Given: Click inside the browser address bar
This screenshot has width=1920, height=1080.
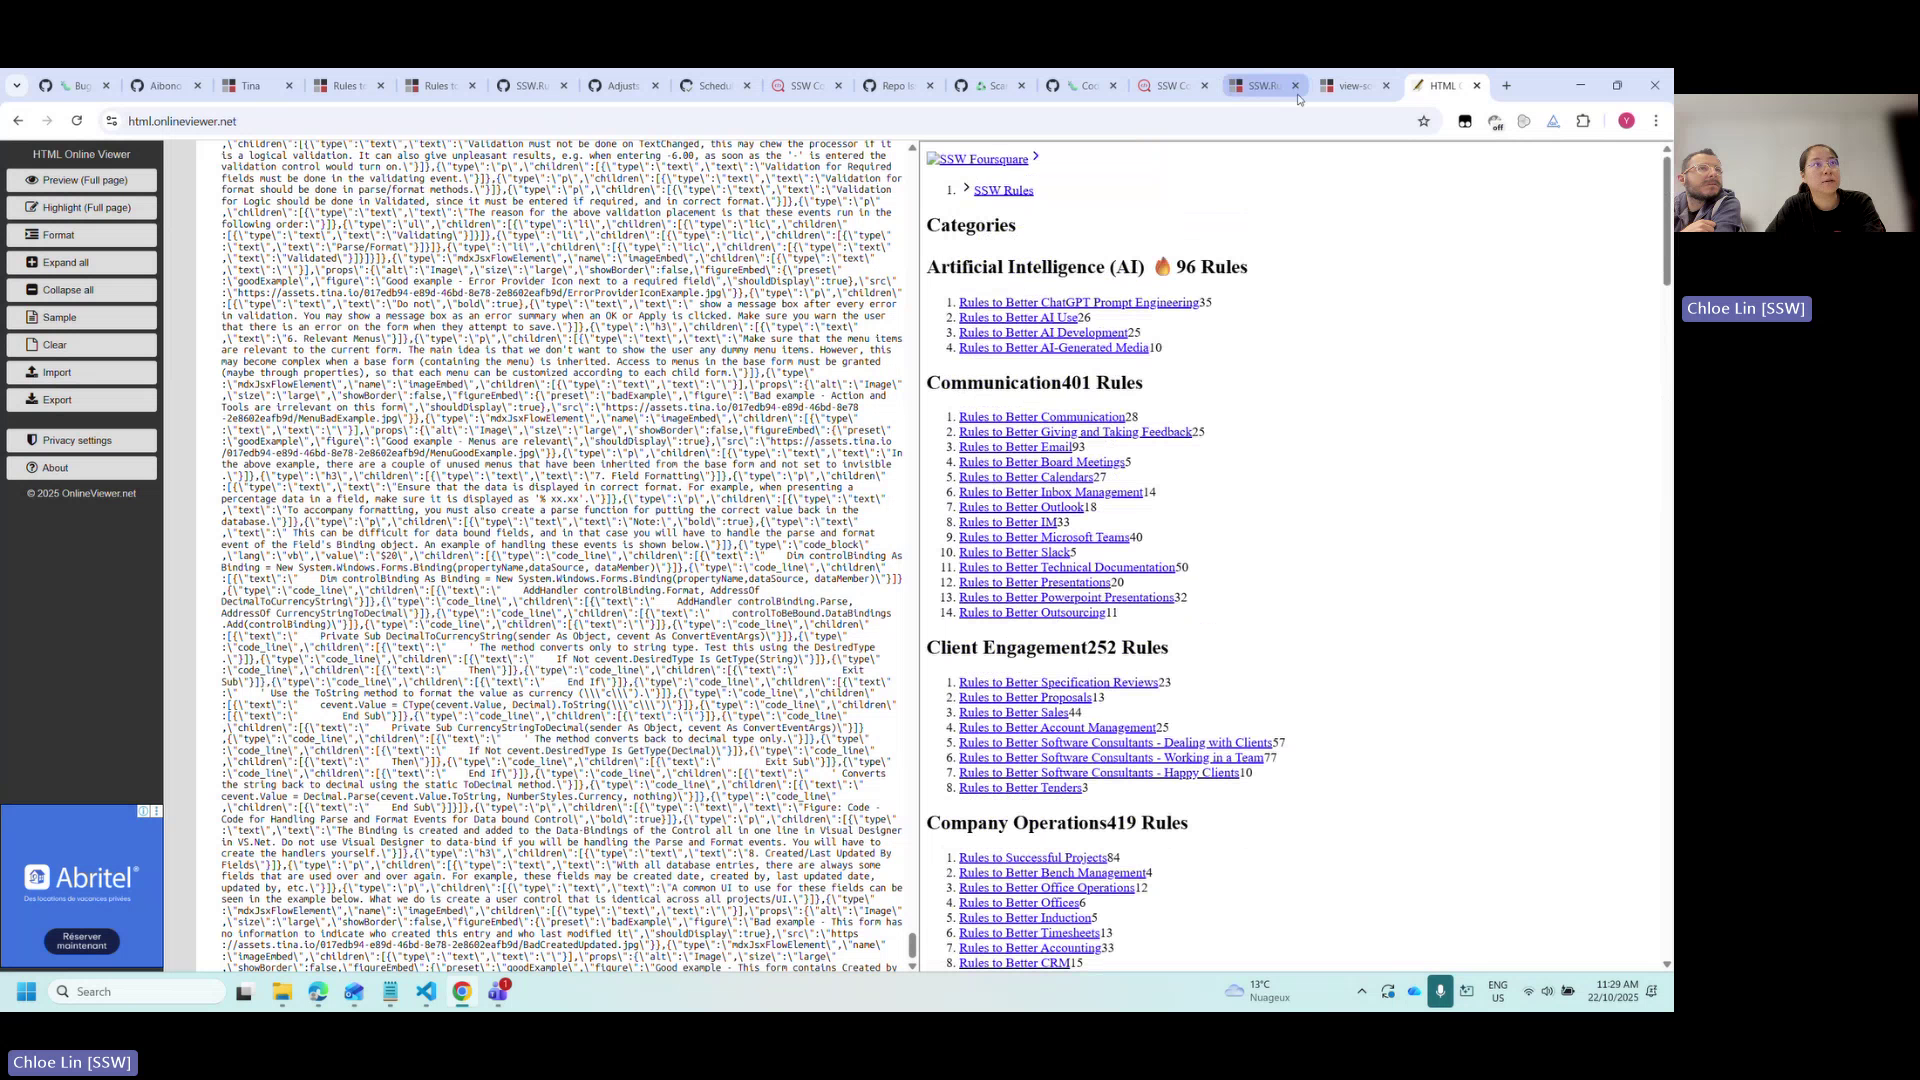Looking at the screenshot, I should (400, 121).
